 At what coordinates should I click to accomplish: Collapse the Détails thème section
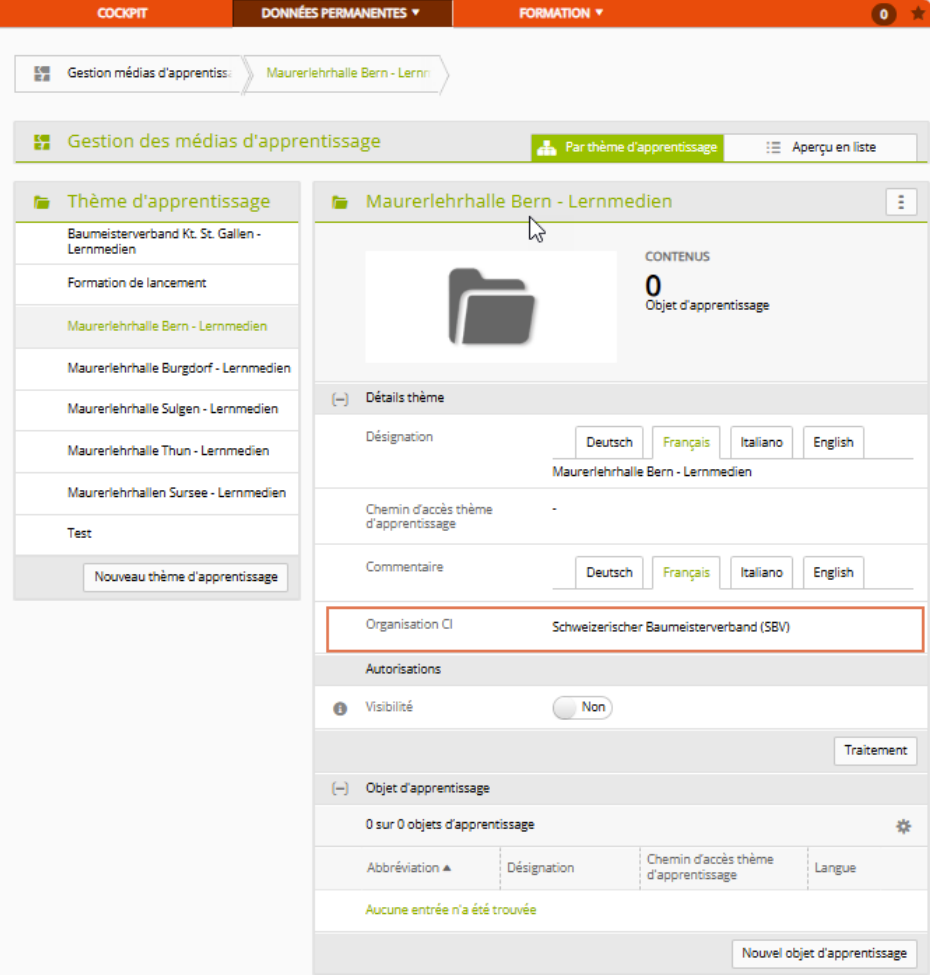pos(340,398)
